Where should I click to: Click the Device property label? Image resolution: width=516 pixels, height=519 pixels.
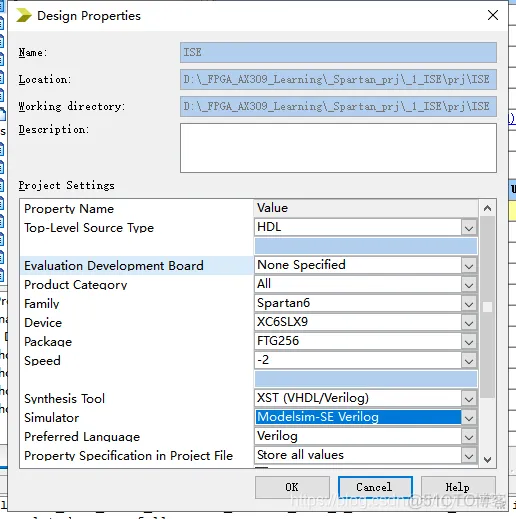[43, 323]
